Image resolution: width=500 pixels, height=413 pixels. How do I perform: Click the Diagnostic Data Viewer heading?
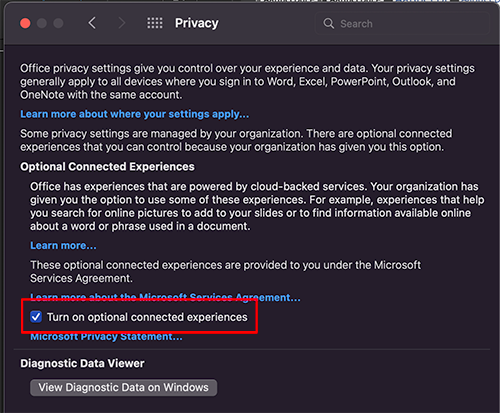click(82, 363)
